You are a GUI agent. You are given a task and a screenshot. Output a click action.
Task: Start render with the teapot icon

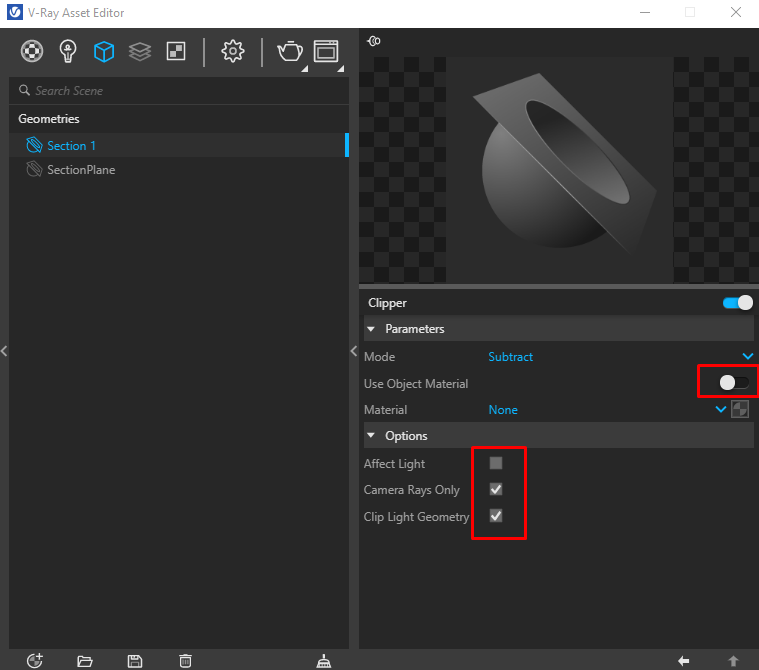coord(290,51)
